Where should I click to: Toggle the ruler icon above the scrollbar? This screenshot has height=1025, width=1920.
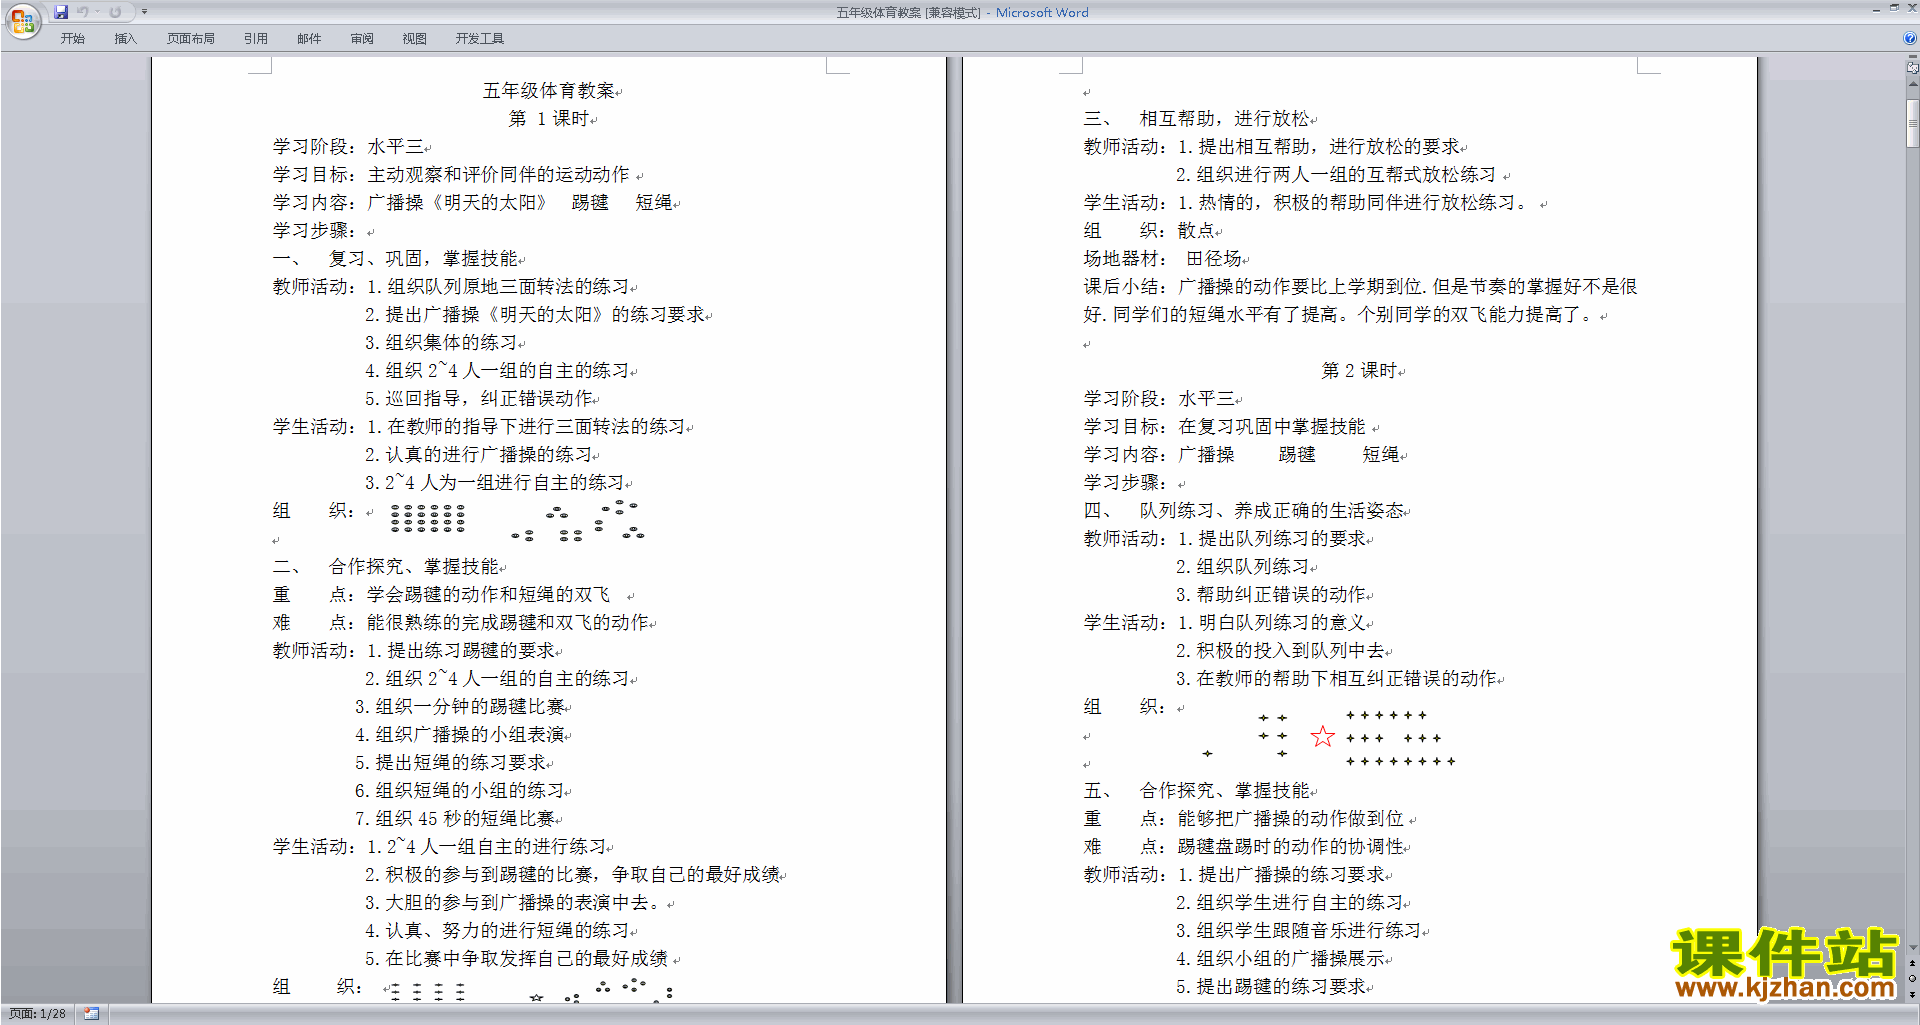pos(1912,68)
